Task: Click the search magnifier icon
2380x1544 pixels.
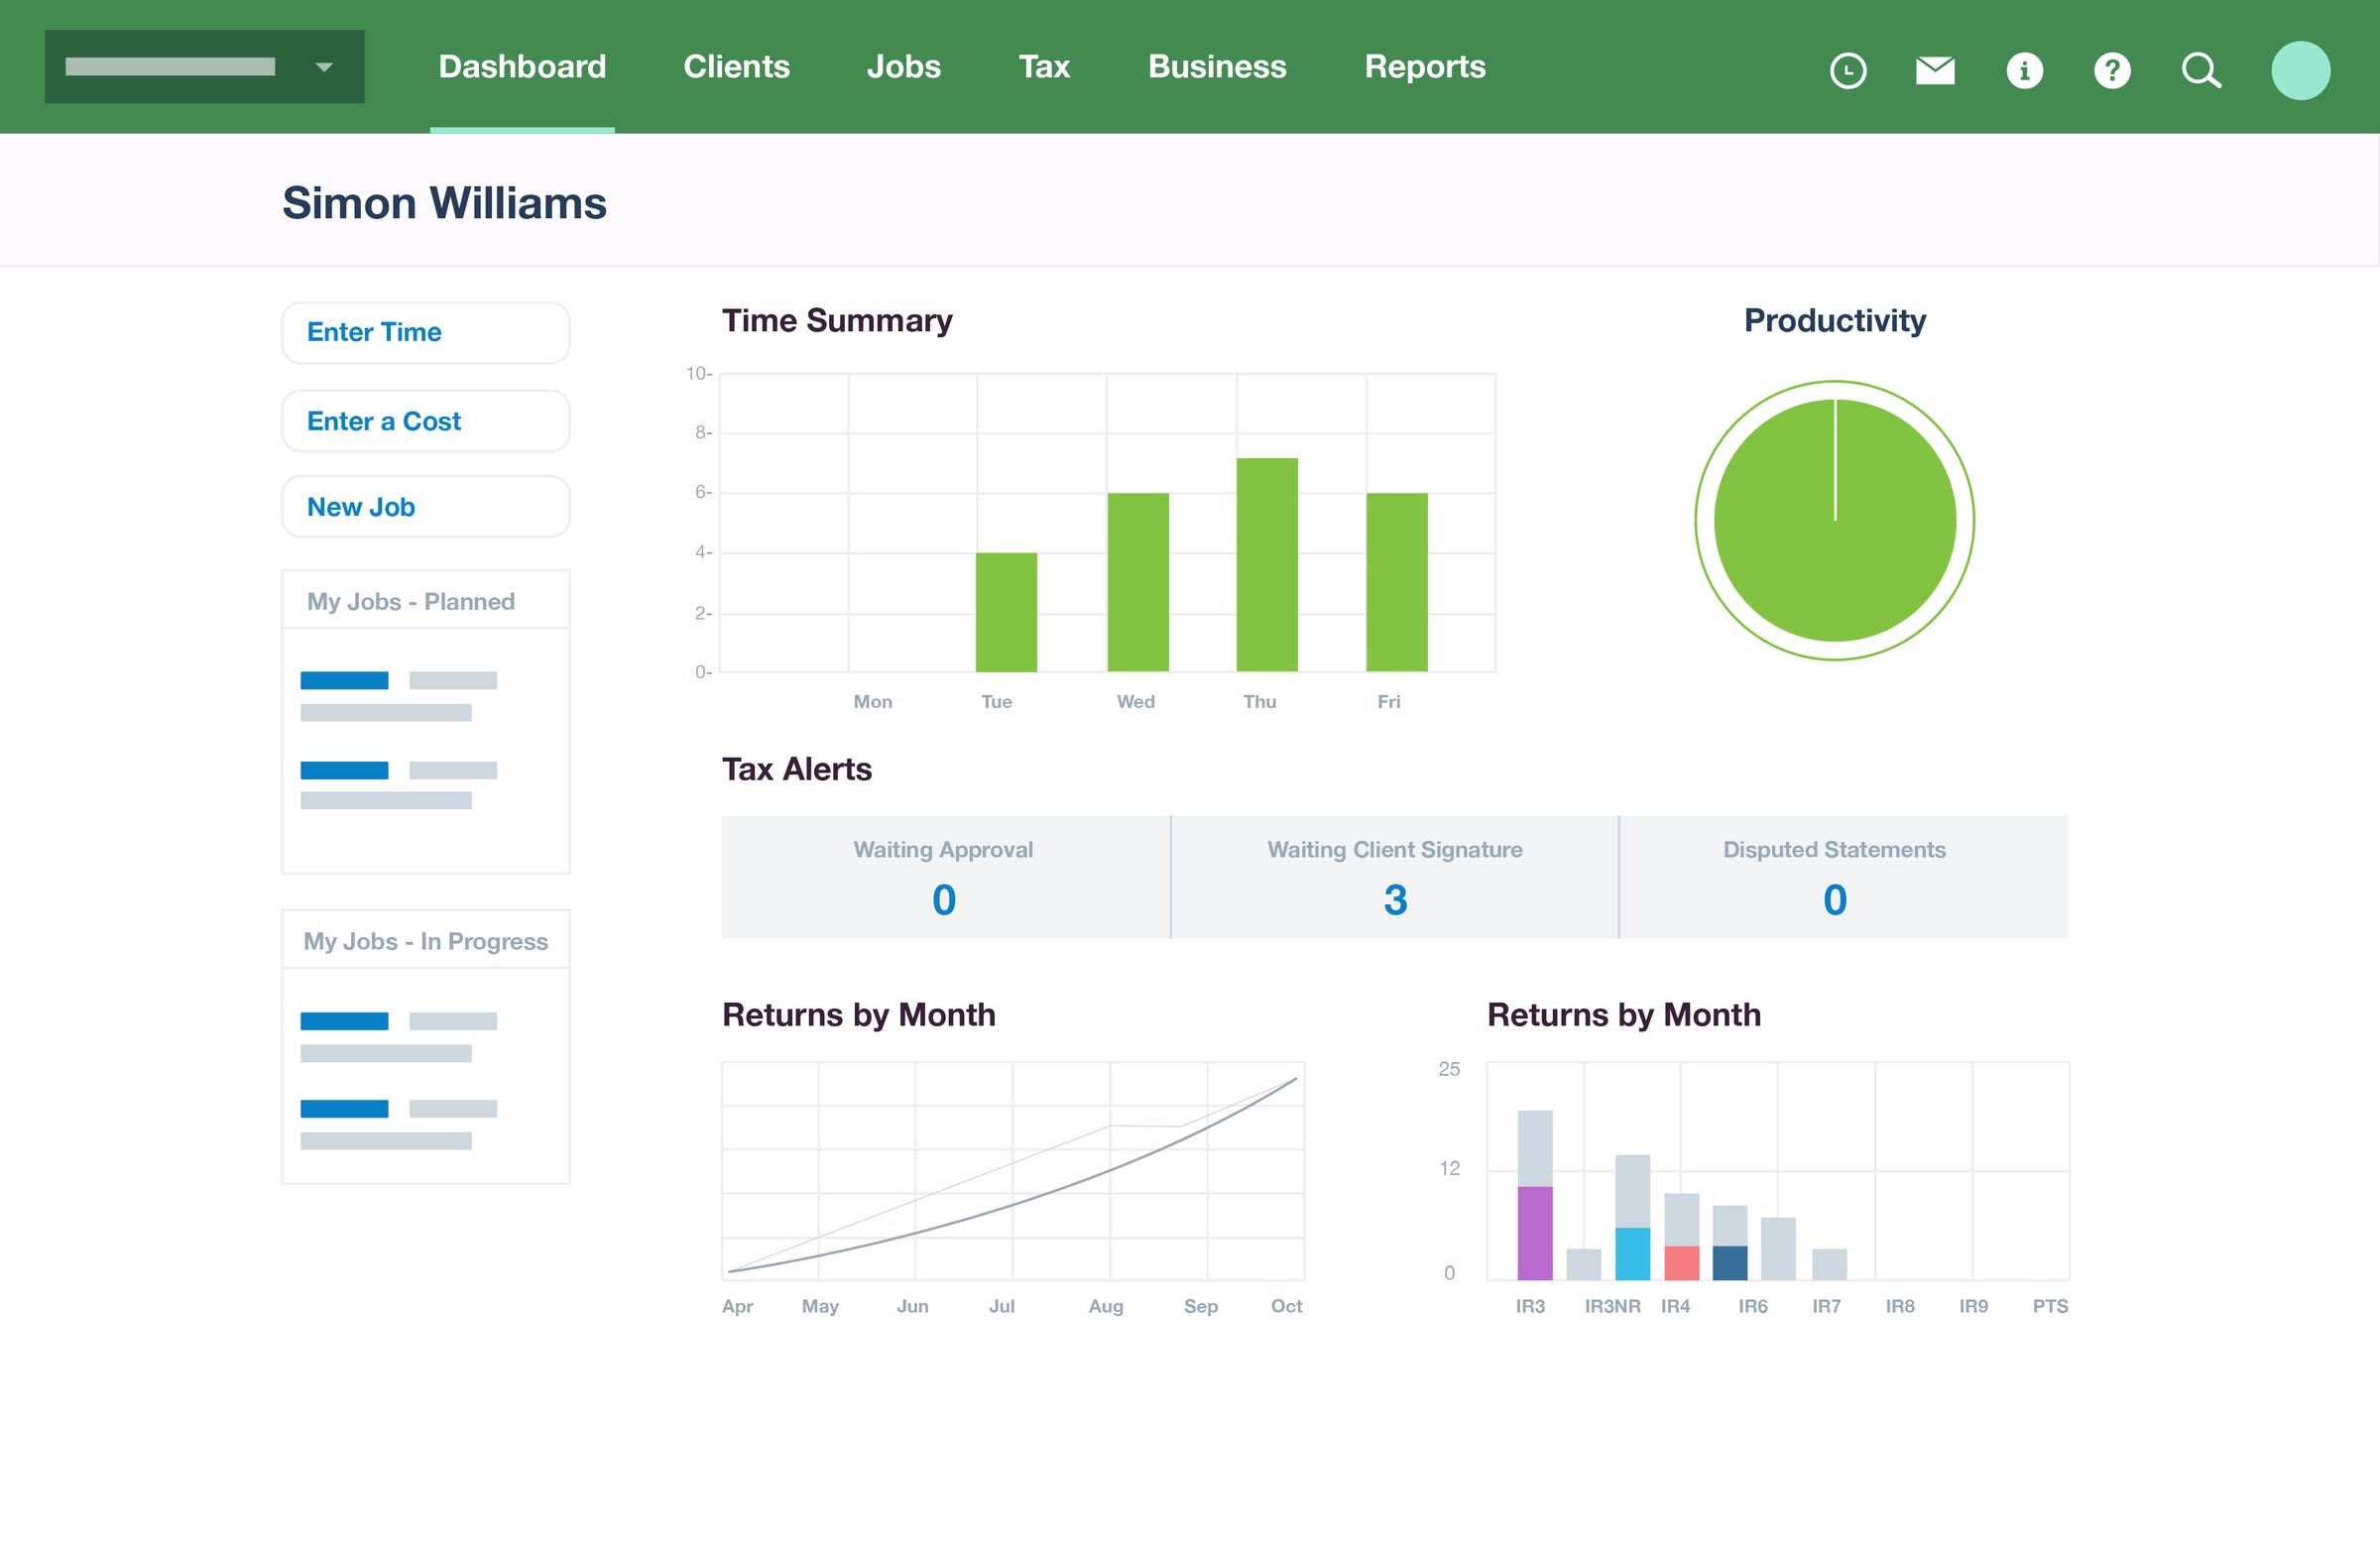Action: 2200,70
